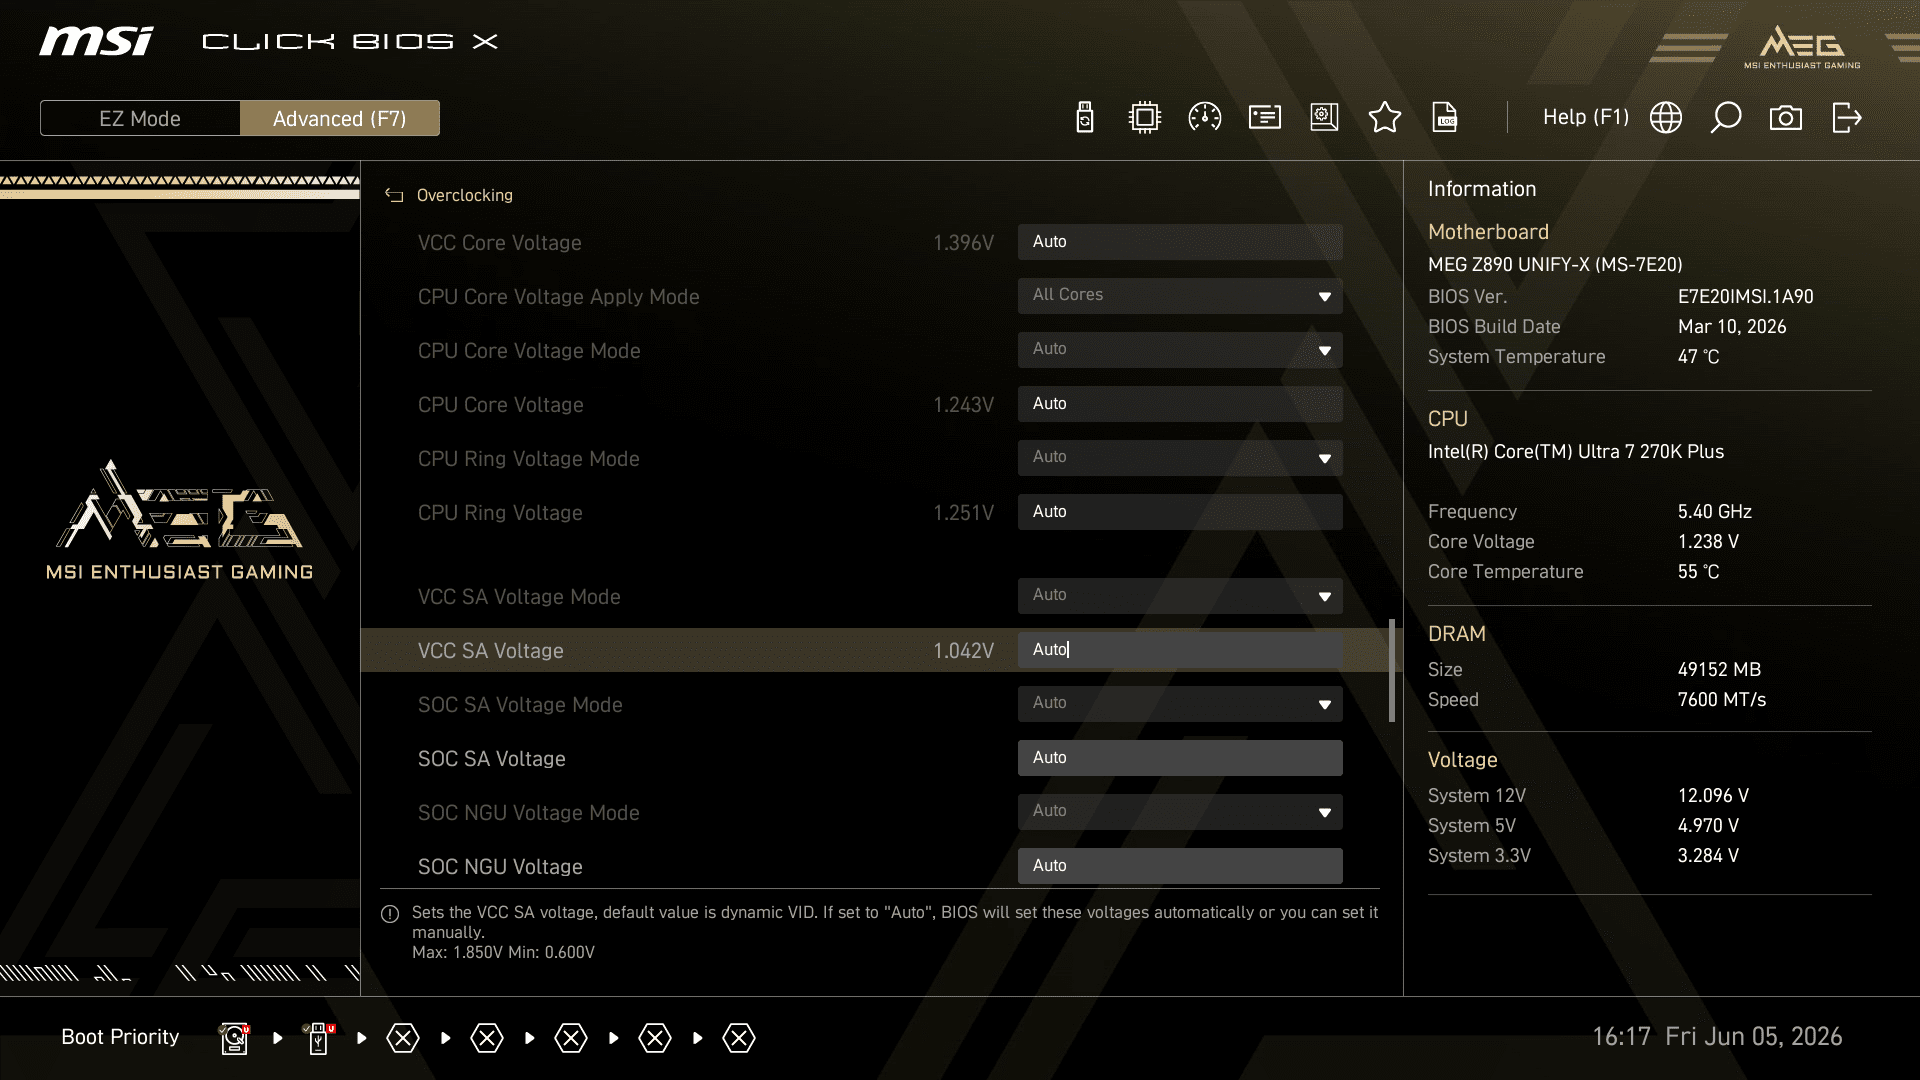The image size is (1920, 1080).
Task: Click the Boot Priority label
Action: point(120,1037)
